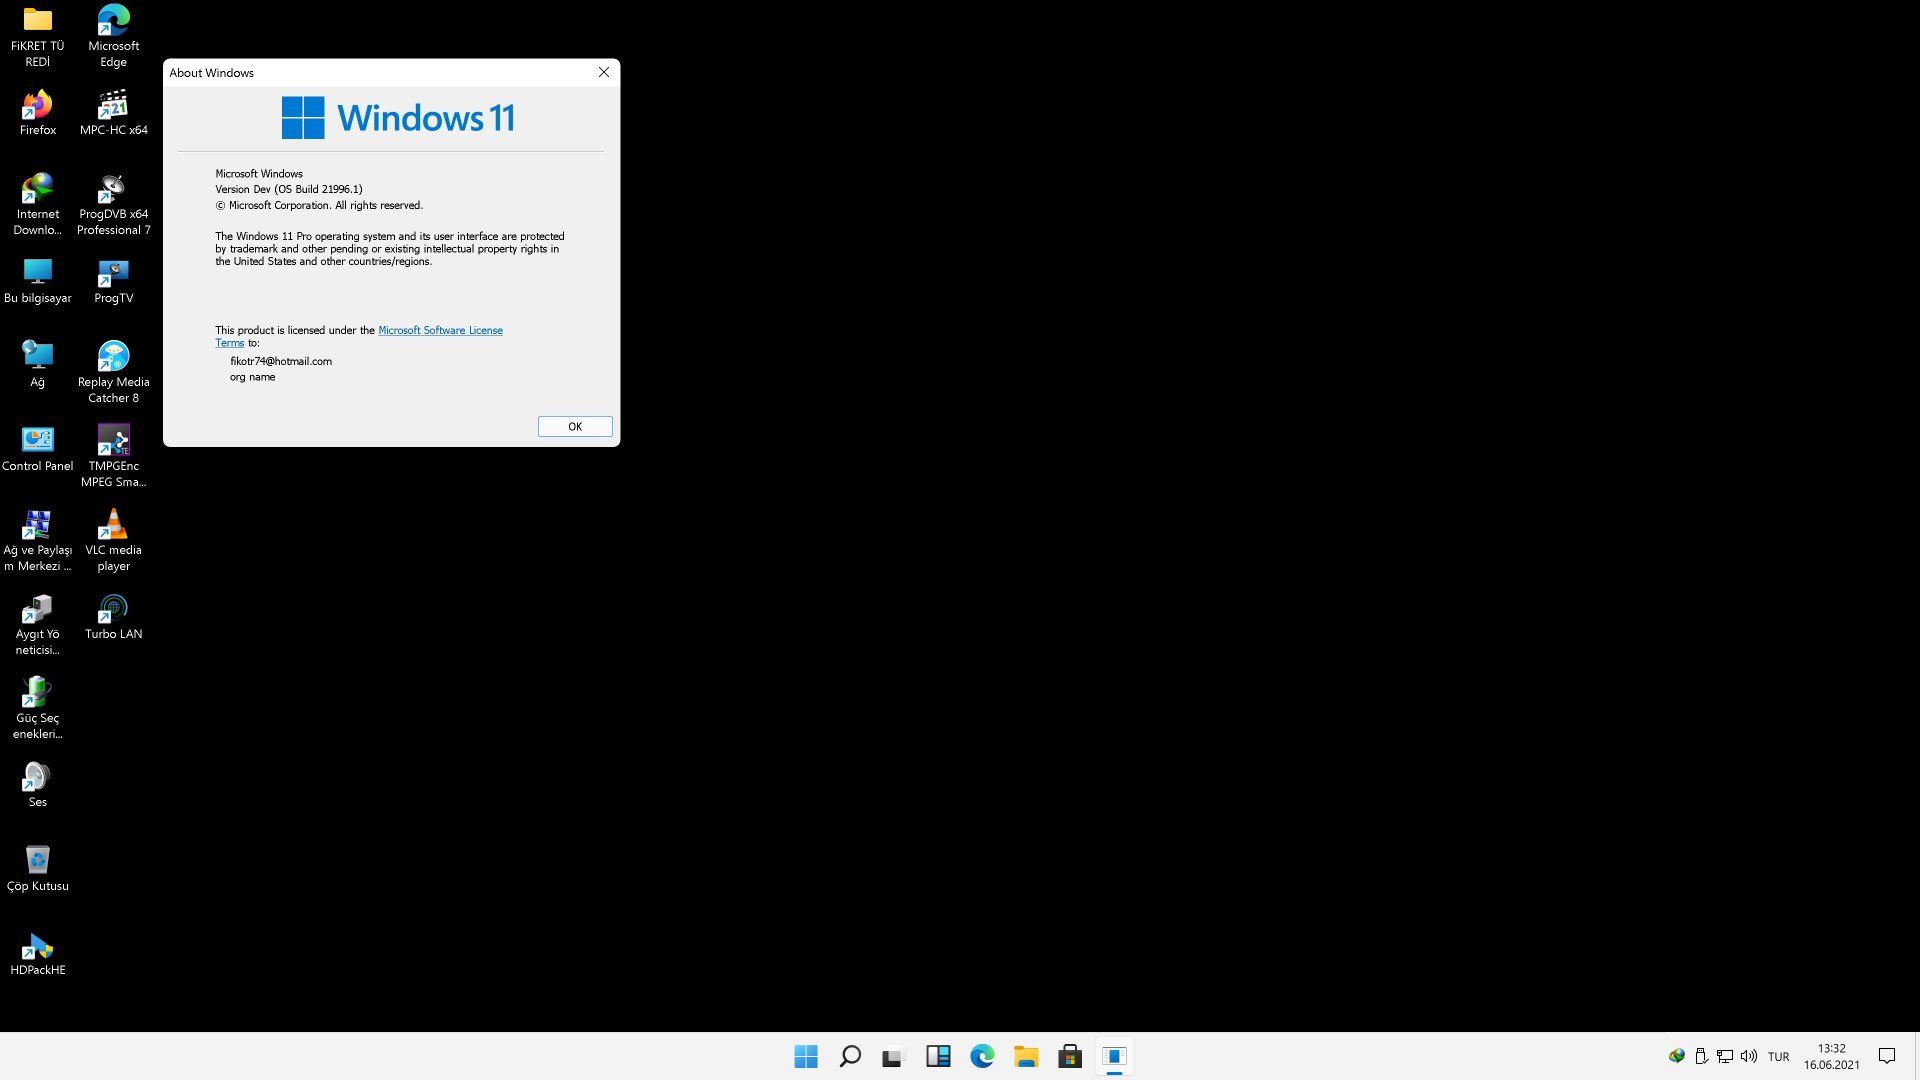The width and height of the screenshot is (1920, 1080).
Task: Open the clock and date flyout
Action: coord(1832,1056)
